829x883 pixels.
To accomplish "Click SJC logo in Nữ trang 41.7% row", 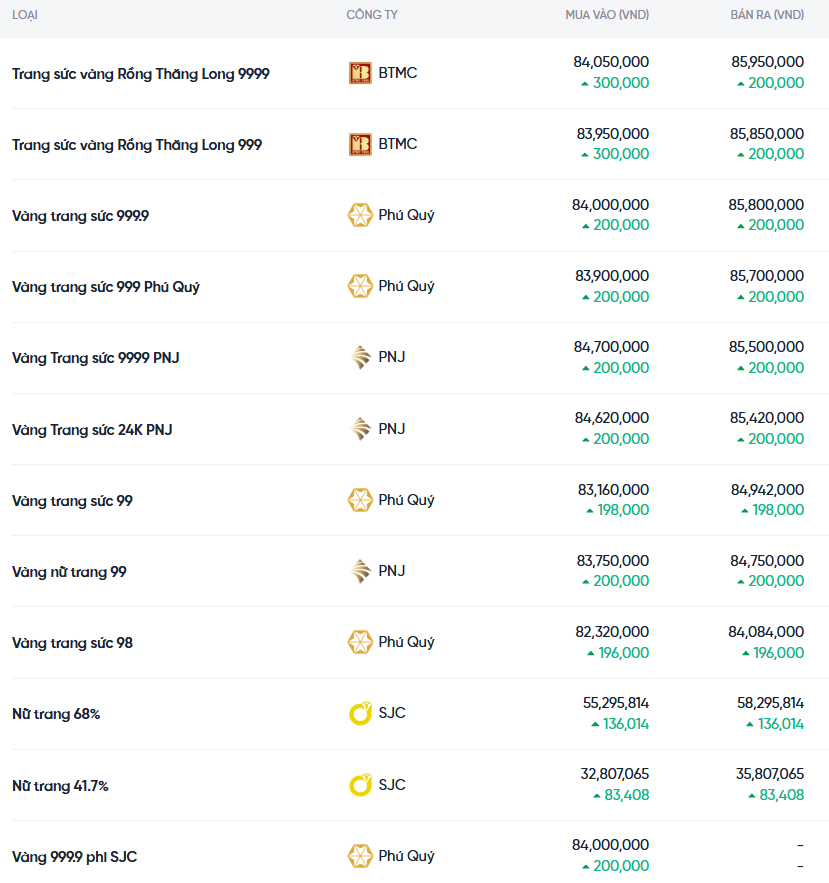I will coord(360,785).
